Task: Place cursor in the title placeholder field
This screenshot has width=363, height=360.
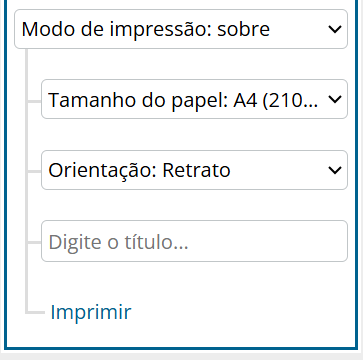Action: (x=194, y=241)
